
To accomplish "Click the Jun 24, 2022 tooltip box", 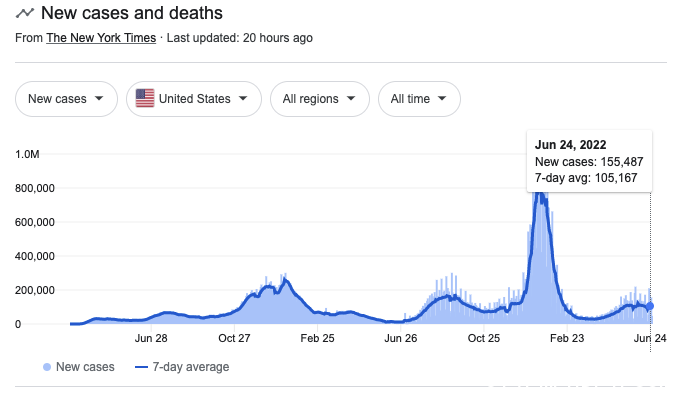I will tap(589, 161).
